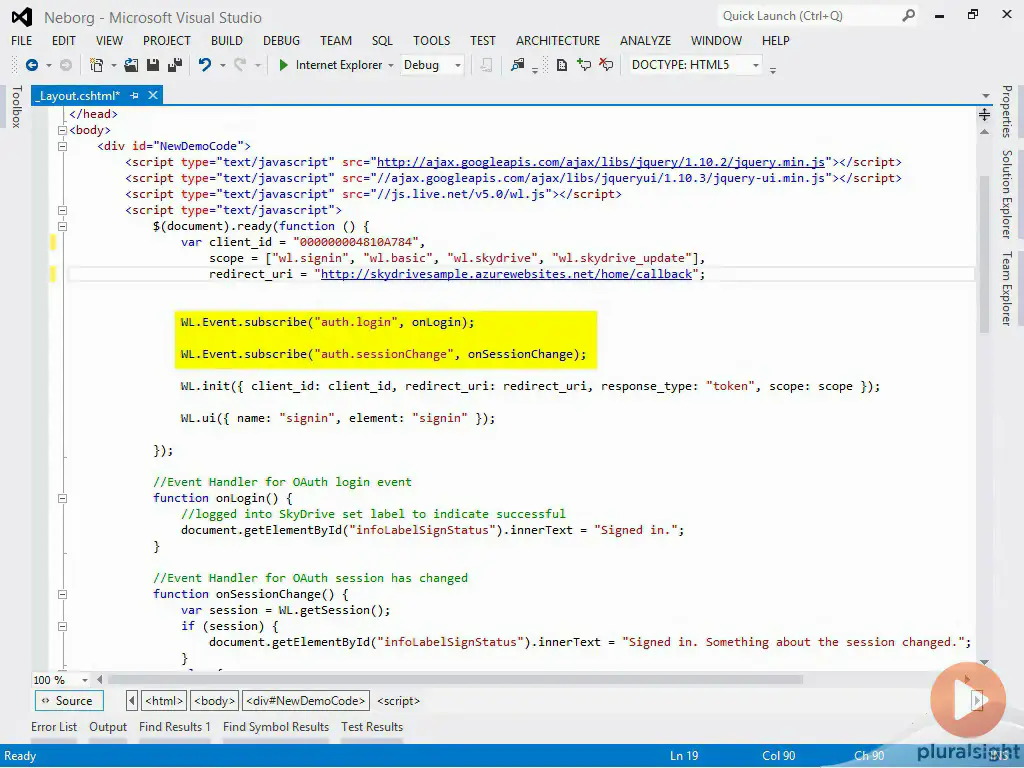
Task: Collapse the document ready function outline
Action: click(63, 227)
